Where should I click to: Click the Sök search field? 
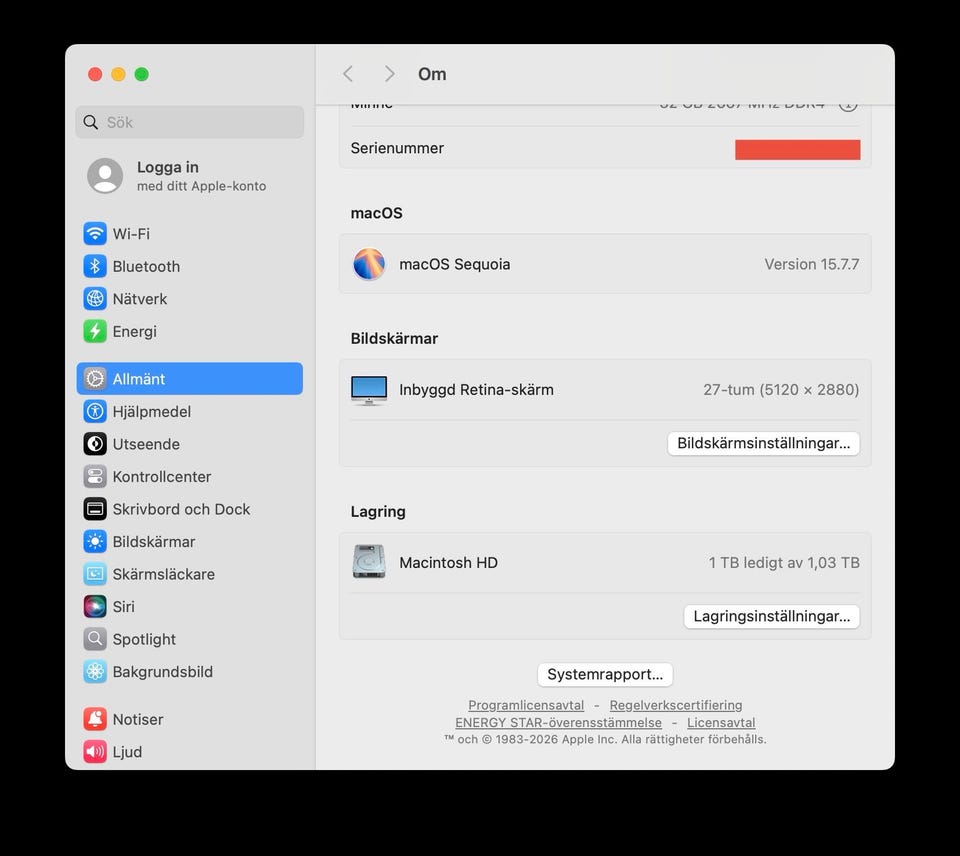tap(190, 122)
